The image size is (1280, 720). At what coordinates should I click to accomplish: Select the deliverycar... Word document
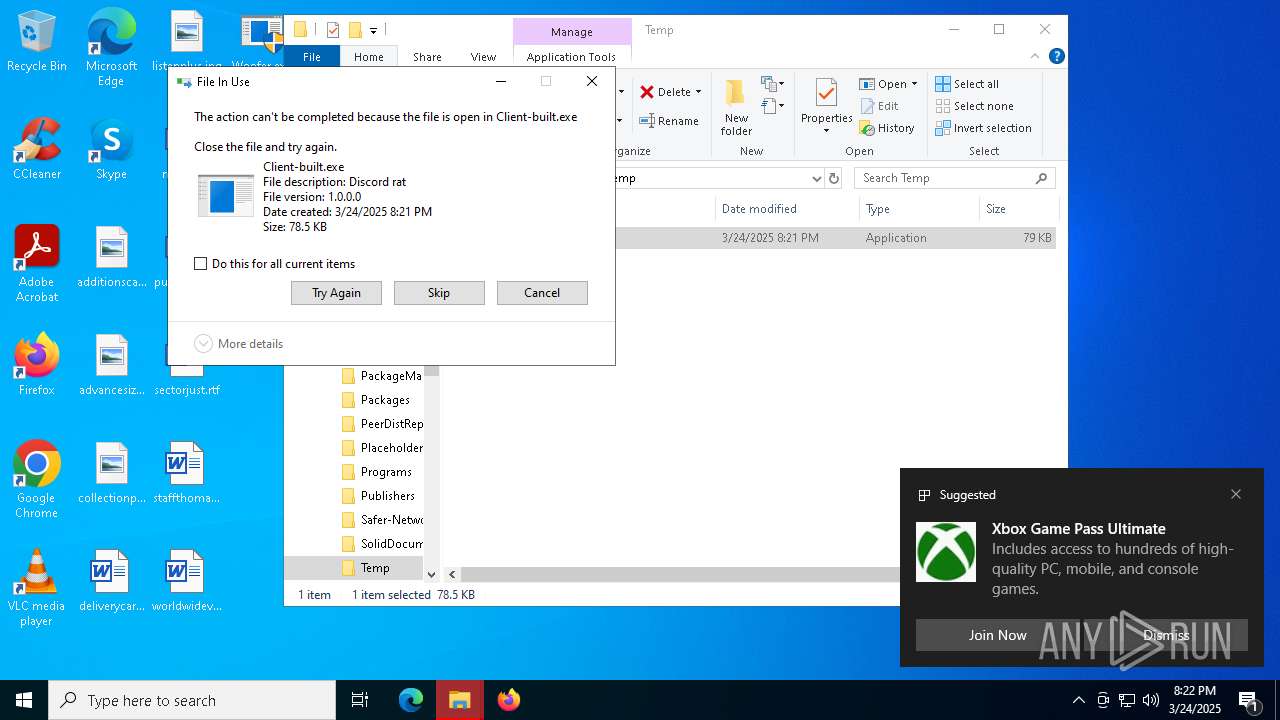coord(111,582)
